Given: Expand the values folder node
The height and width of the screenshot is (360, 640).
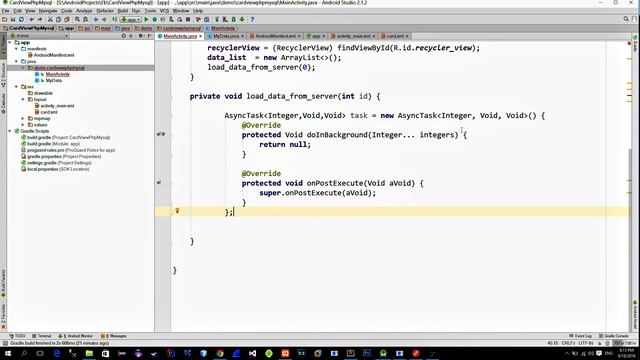Looking at the screenshot, I should click(x=23, y=124).
